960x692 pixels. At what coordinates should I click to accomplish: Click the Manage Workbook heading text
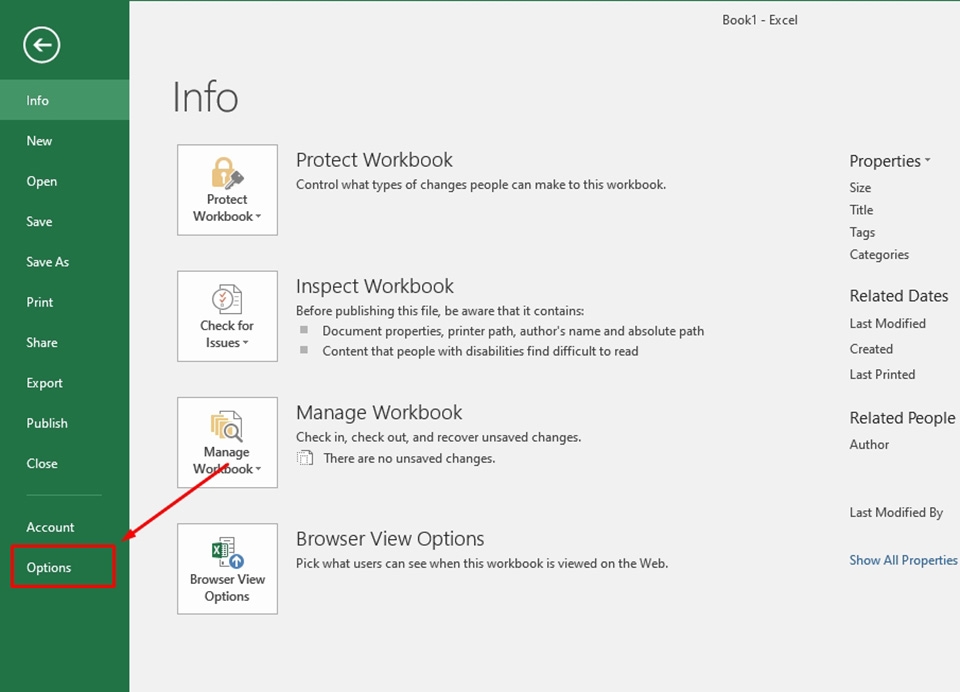pyautogui.click(x=379, y=412)
